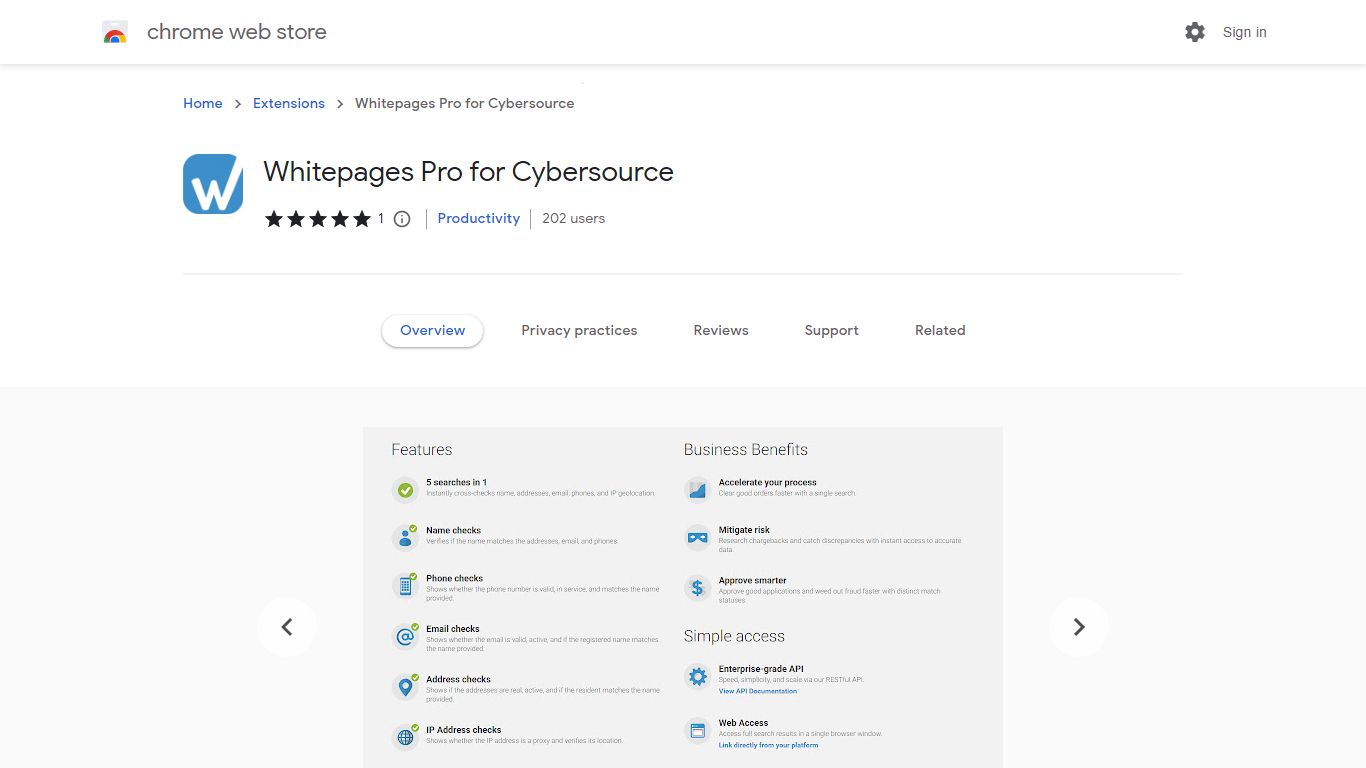
Task: Click the Enterprise-grade API gear icon
Action: pos(697,677)
